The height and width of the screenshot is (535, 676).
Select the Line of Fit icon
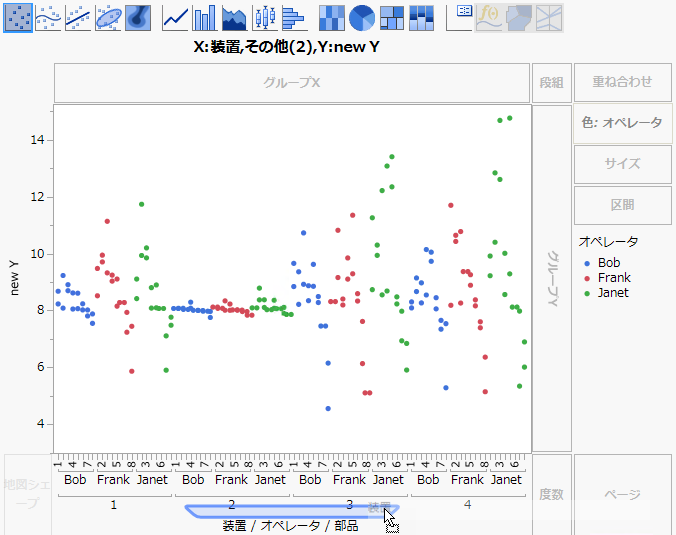pyautogui.click(x=78, y=17)
